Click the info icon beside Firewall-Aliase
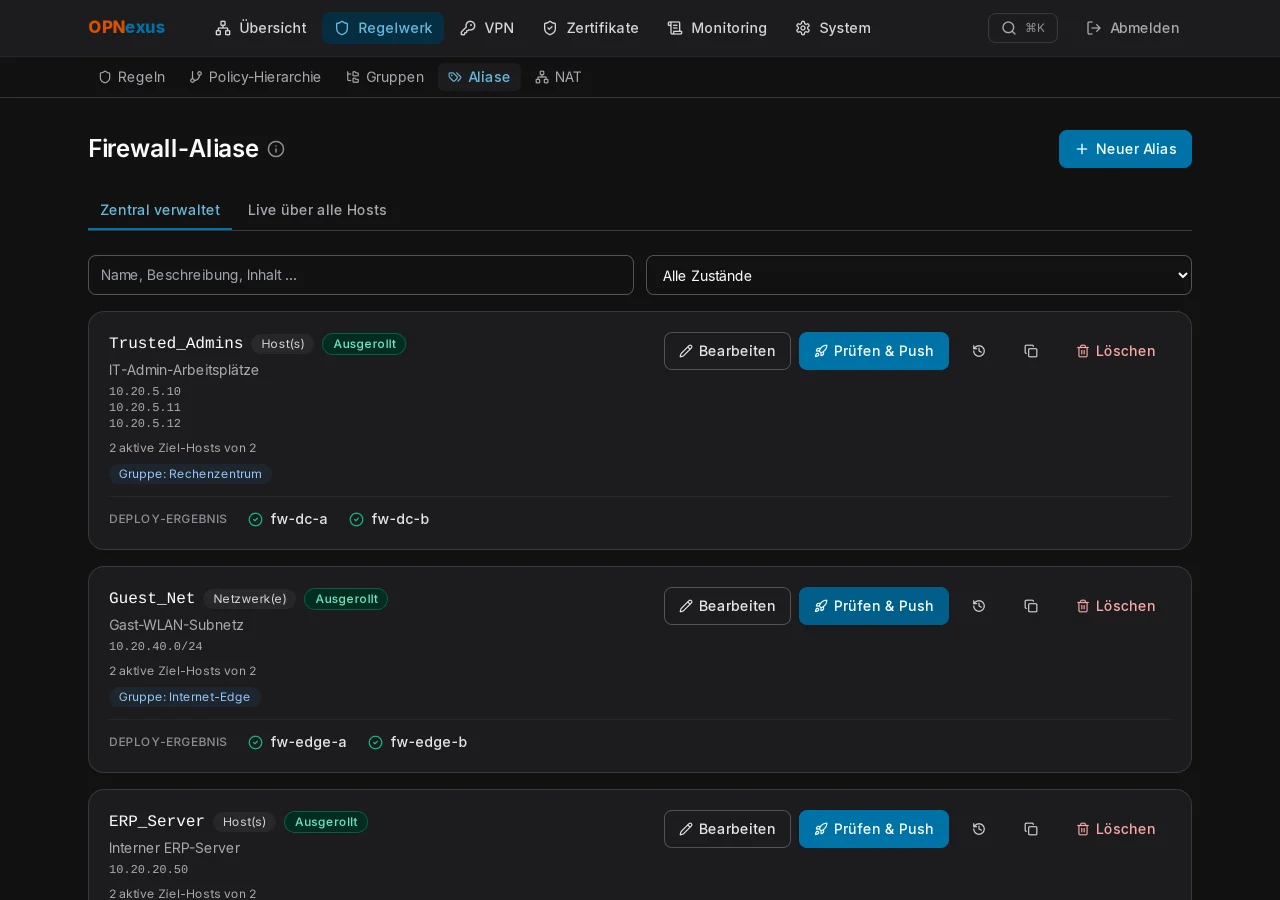Screen dimensions: 1280x900 (276, 149)
